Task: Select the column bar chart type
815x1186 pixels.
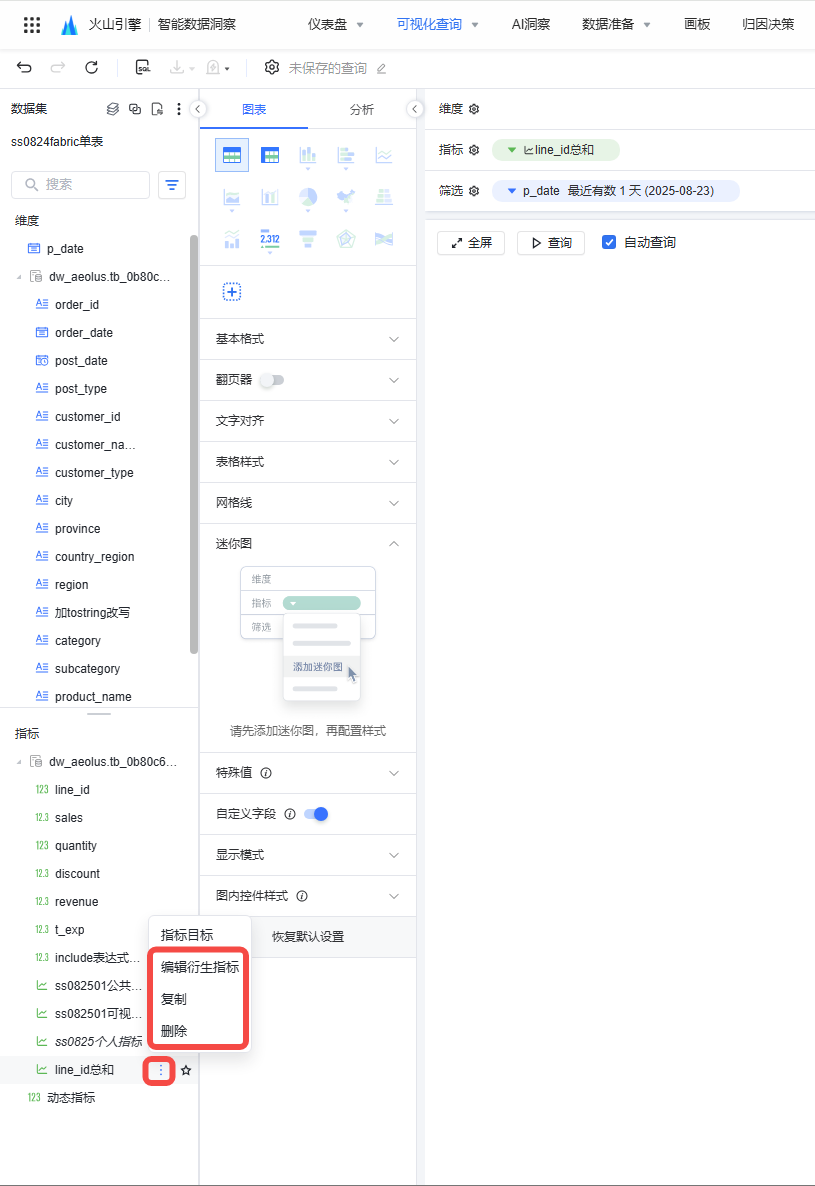Action: pos(308,156)
